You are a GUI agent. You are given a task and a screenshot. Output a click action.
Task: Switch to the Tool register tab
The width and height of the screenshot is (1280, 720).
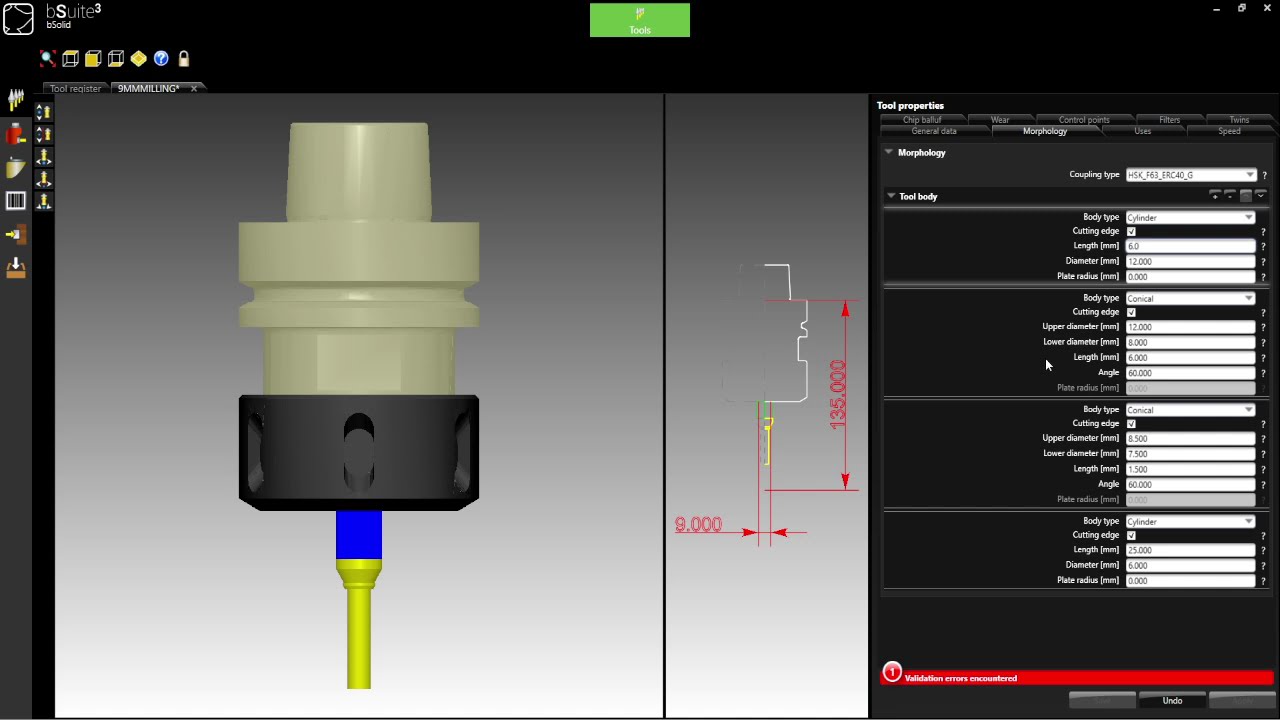pos(75,88)
